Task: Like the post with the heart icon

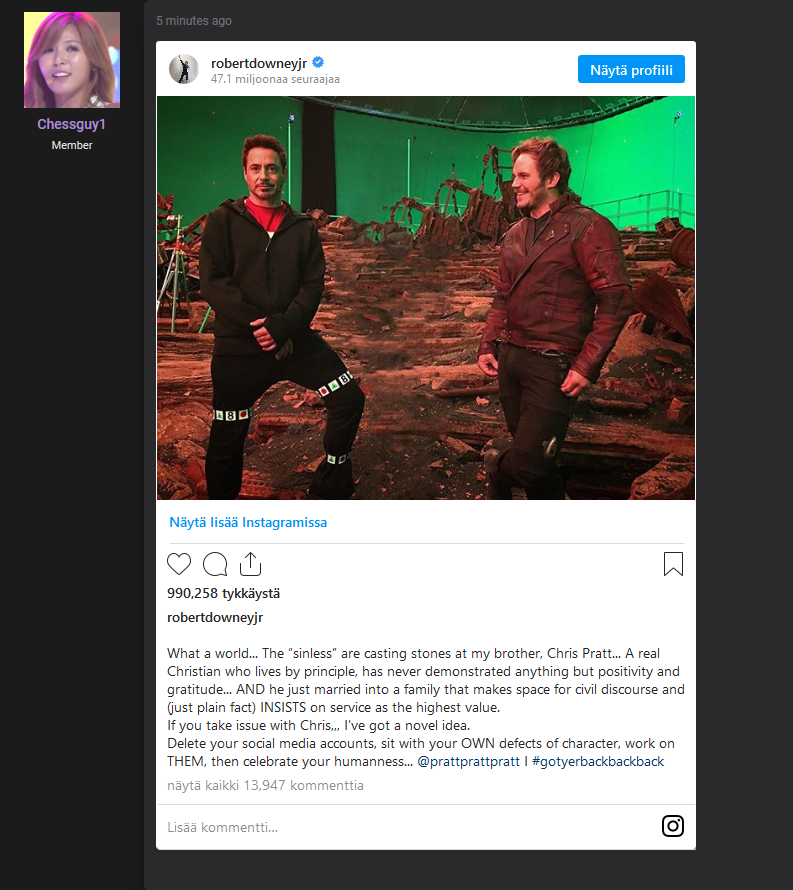Action: coord(179,564)
